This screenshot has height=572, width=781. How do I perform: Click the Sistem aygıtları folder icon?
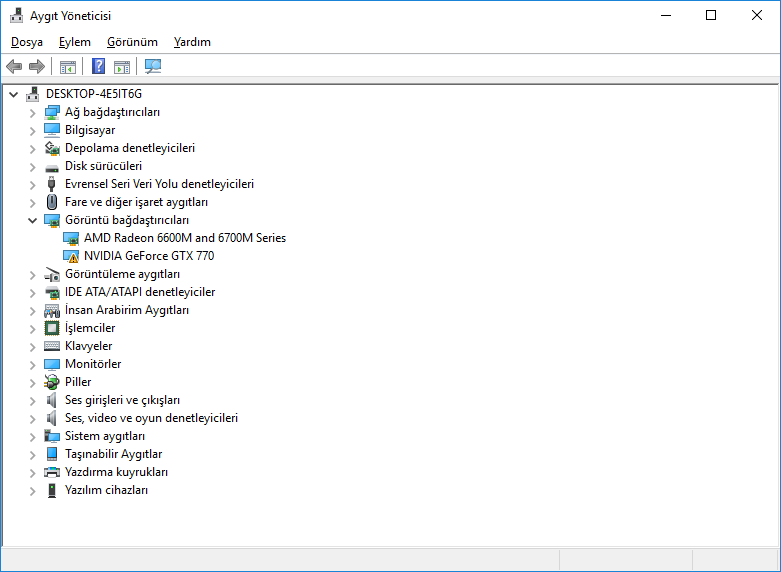pos(52,436)
